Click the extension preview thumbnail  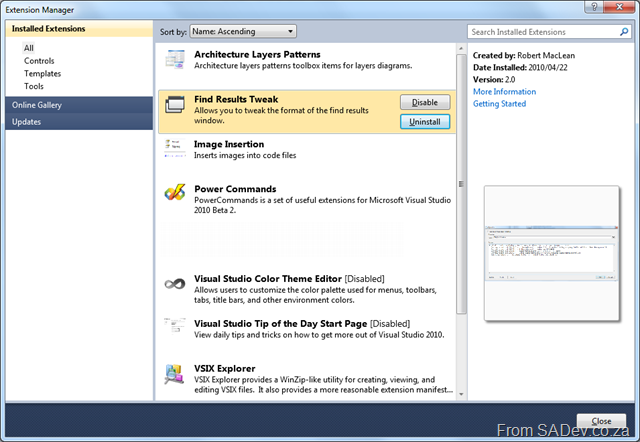[553, 254]
